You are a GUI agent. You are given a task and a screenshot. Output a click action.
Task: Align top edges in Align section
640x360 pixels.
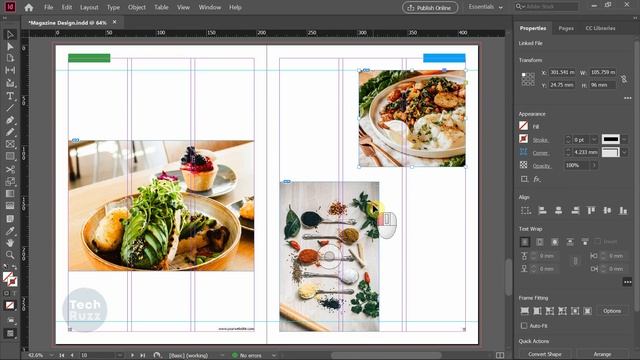591,211
